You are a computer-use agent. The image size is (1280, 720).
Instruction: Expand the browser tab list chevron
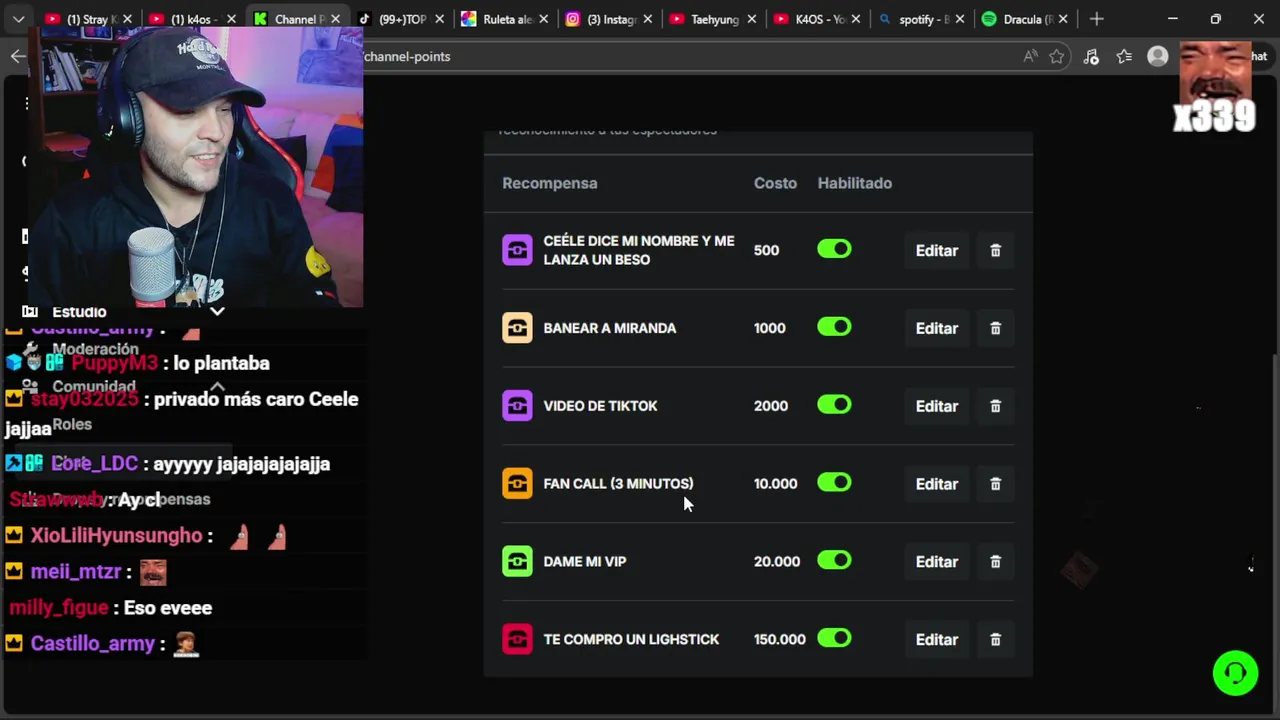click(18, 19)
